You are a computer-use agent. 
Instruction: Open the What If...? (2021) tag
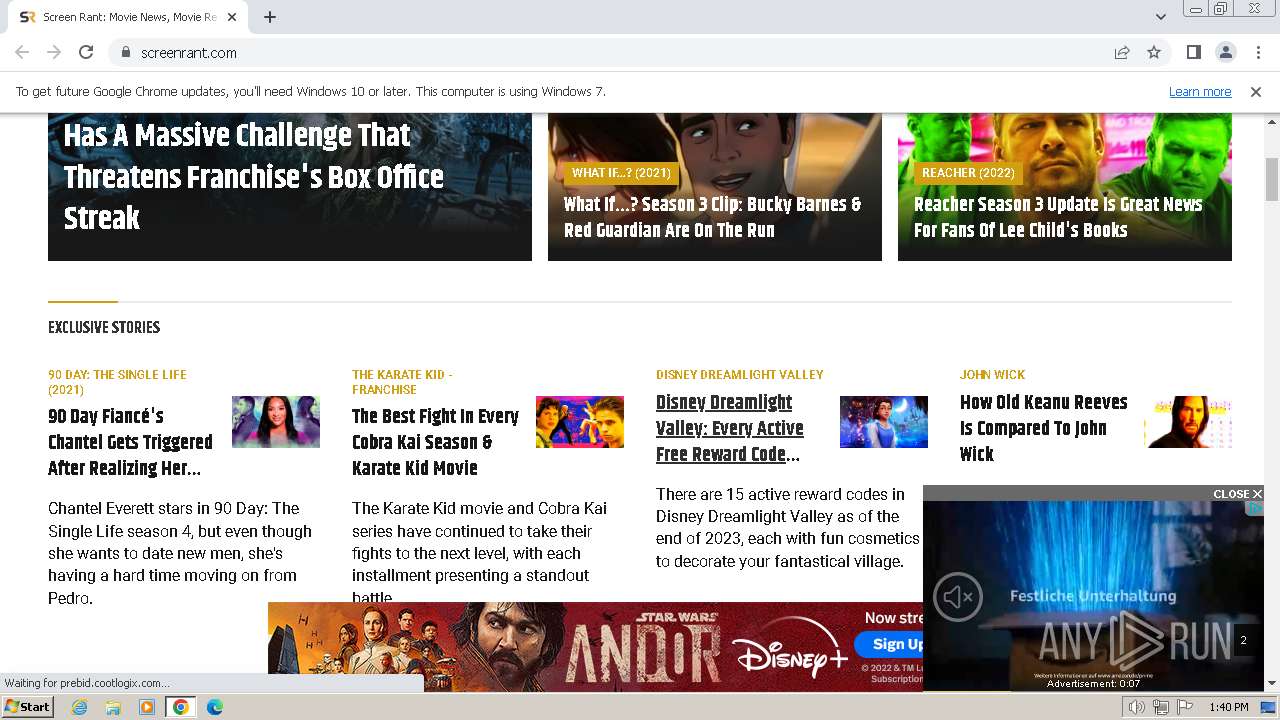tap(621, 173)
